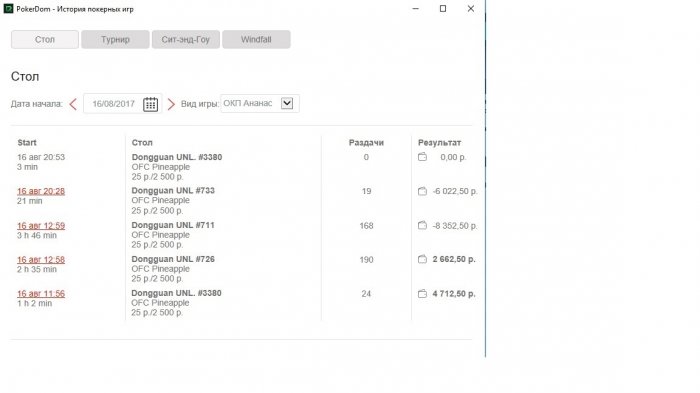Screen dimensions: 700x393
Task: Click the 3 h 46 min duration text
Action: point(37,235)
